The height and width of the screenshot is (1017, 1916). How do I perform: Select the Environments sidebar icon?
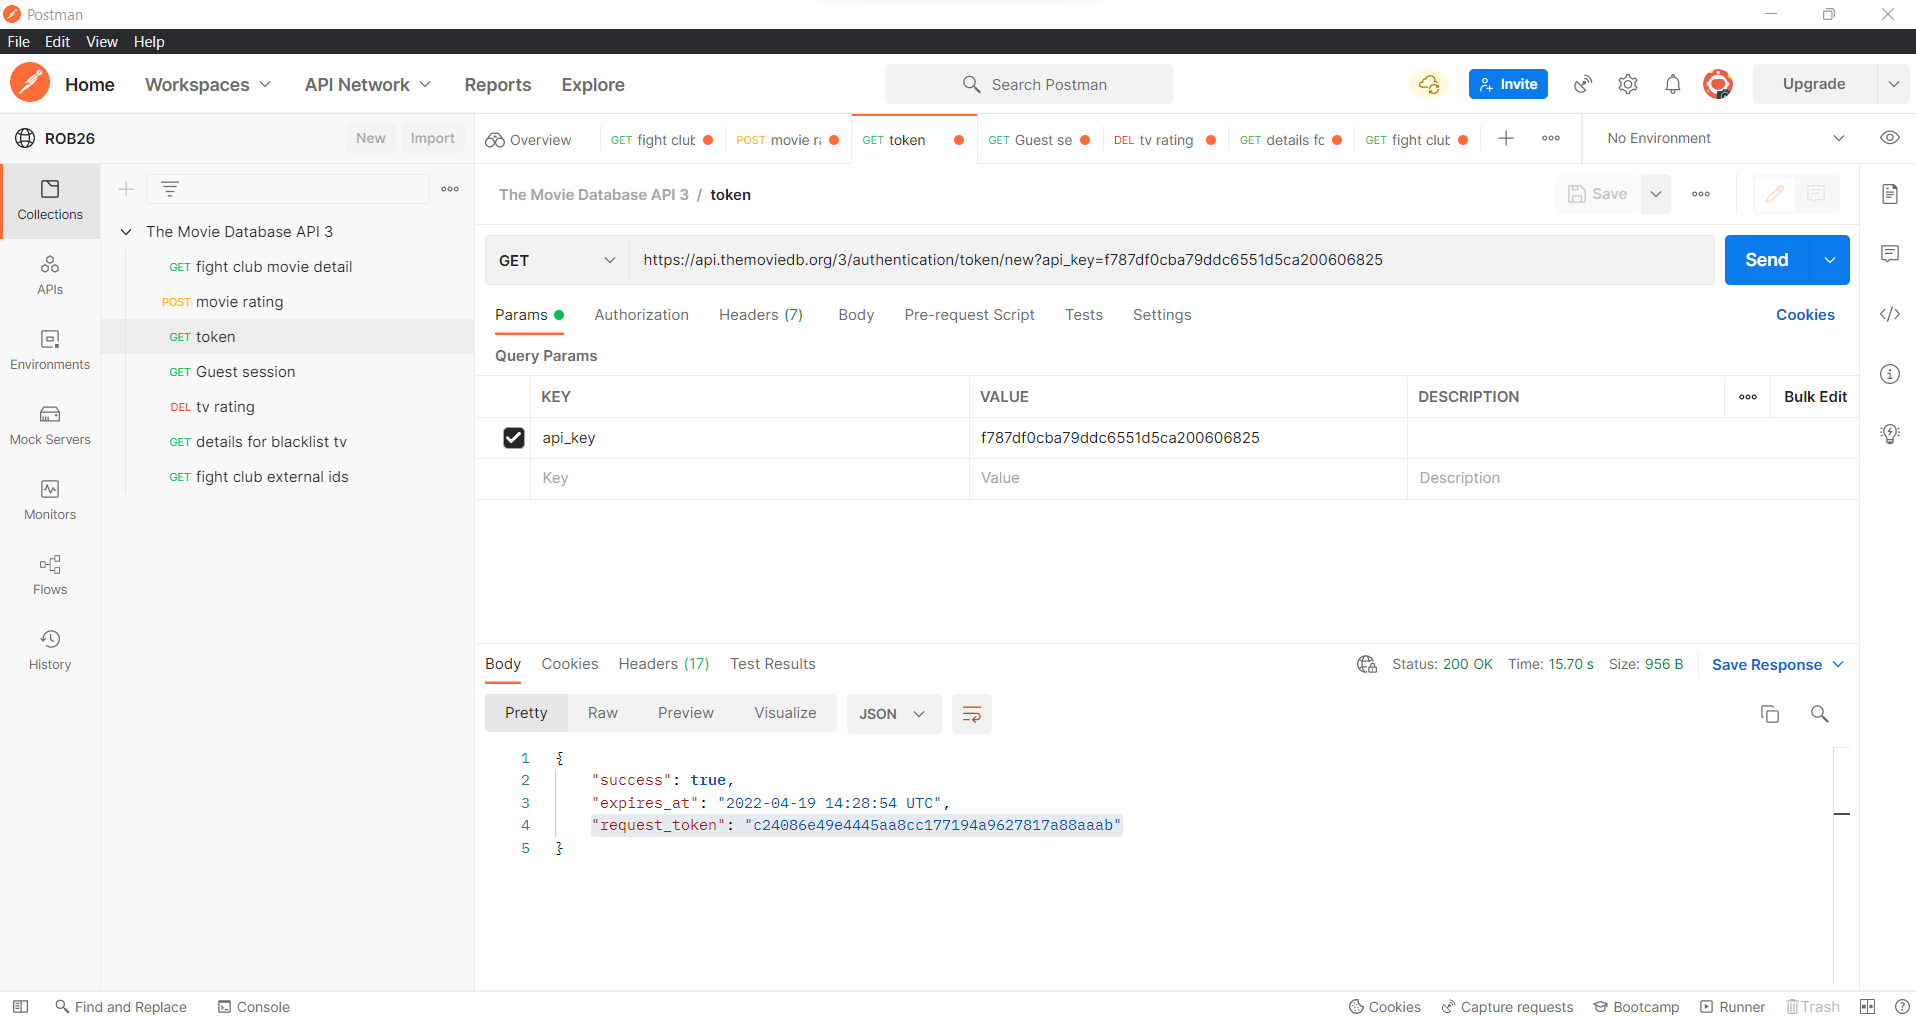click(49, 348)
